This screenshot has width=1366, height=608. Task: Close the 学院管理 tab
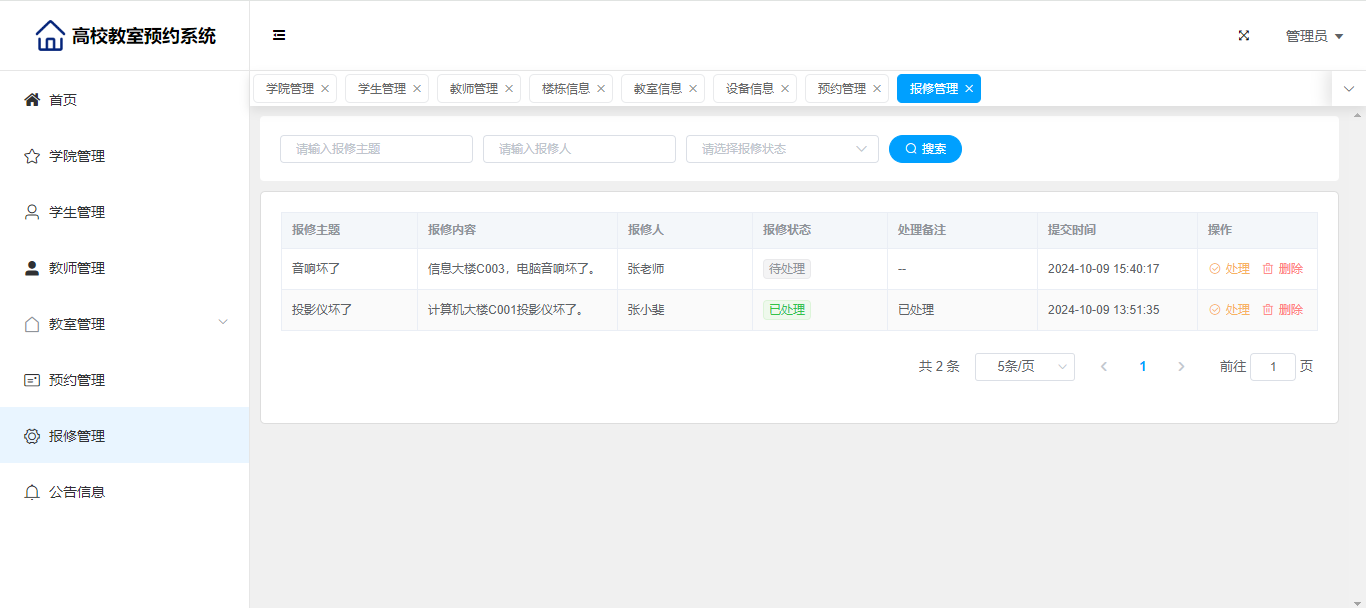pyautogui.click(x=325, y=89)
